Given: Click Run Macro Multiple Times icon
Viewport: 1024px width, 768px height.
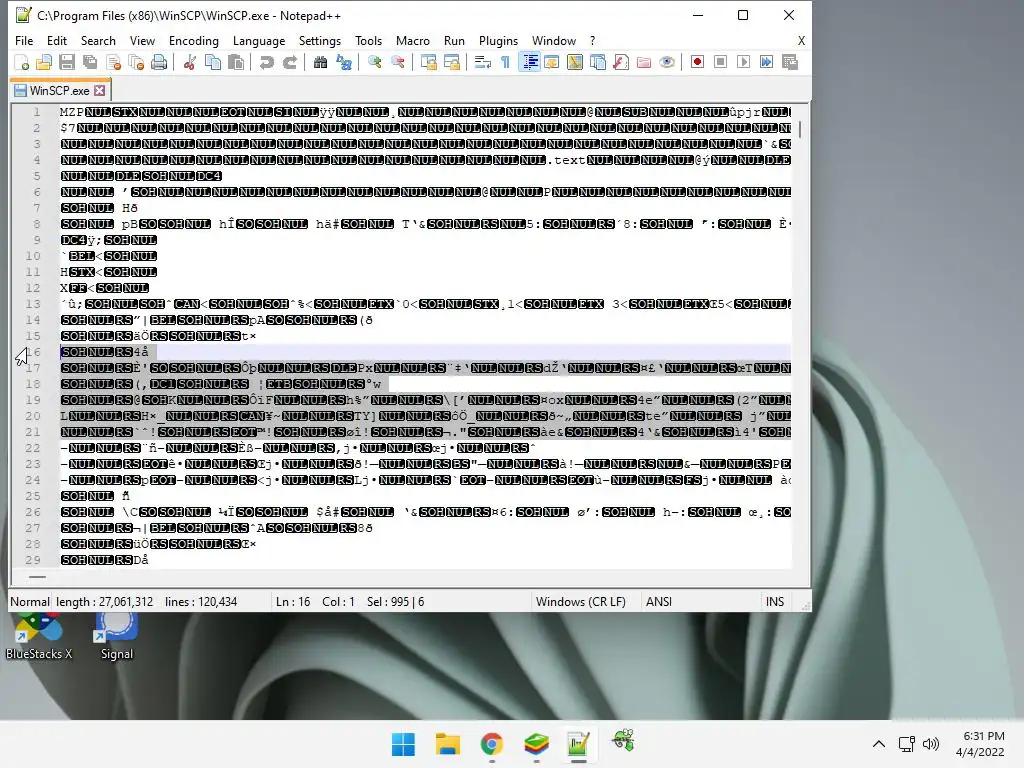Looking at the screenshot, I should [767, 63].
